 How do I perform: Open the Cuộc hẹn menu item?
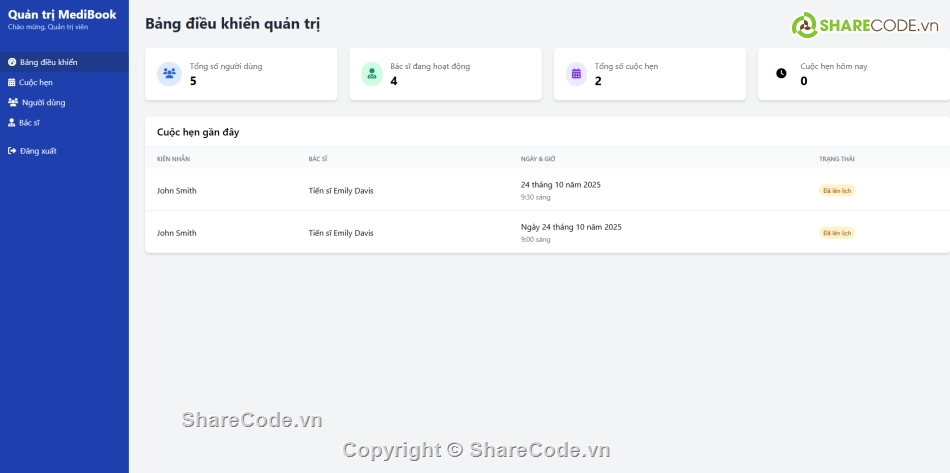tap(36, 82)
